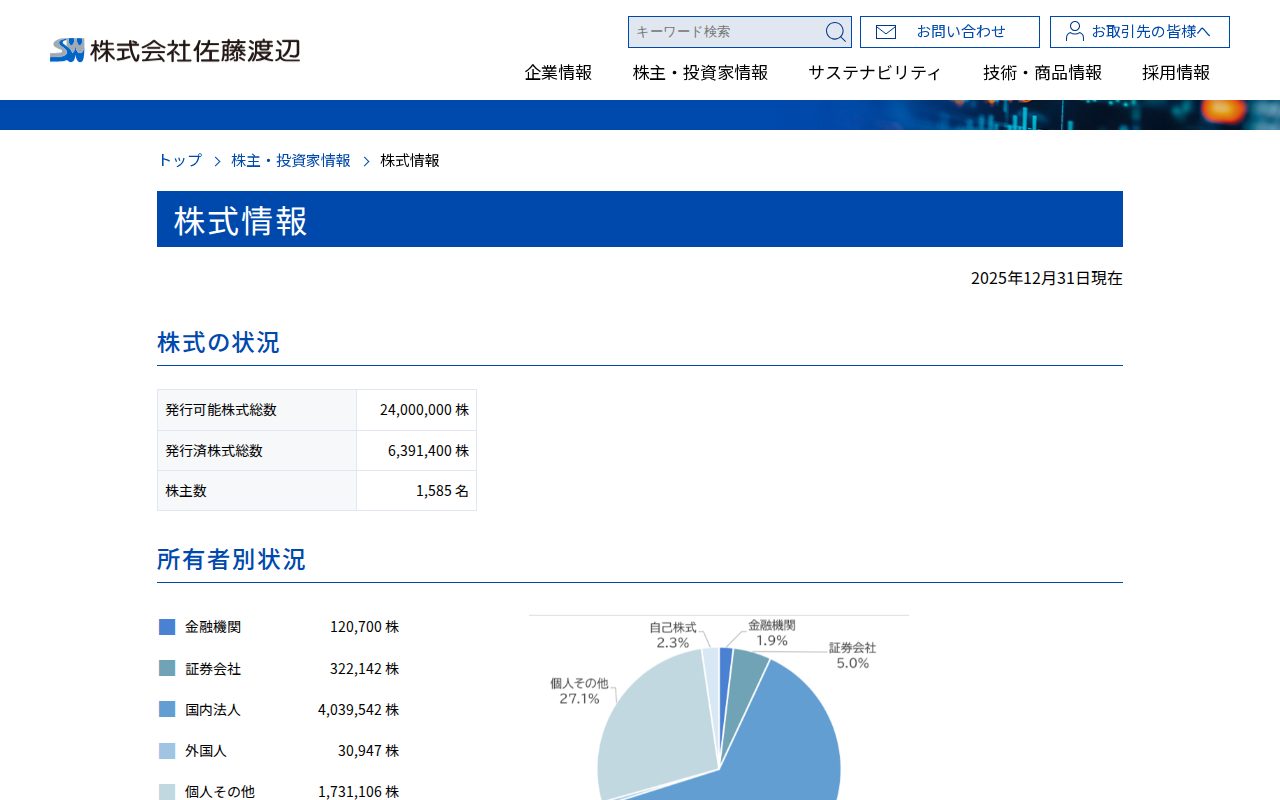Click the envelope icon in お問い合わせ
Screen dimensions: 1280x800
coord(886,32)
